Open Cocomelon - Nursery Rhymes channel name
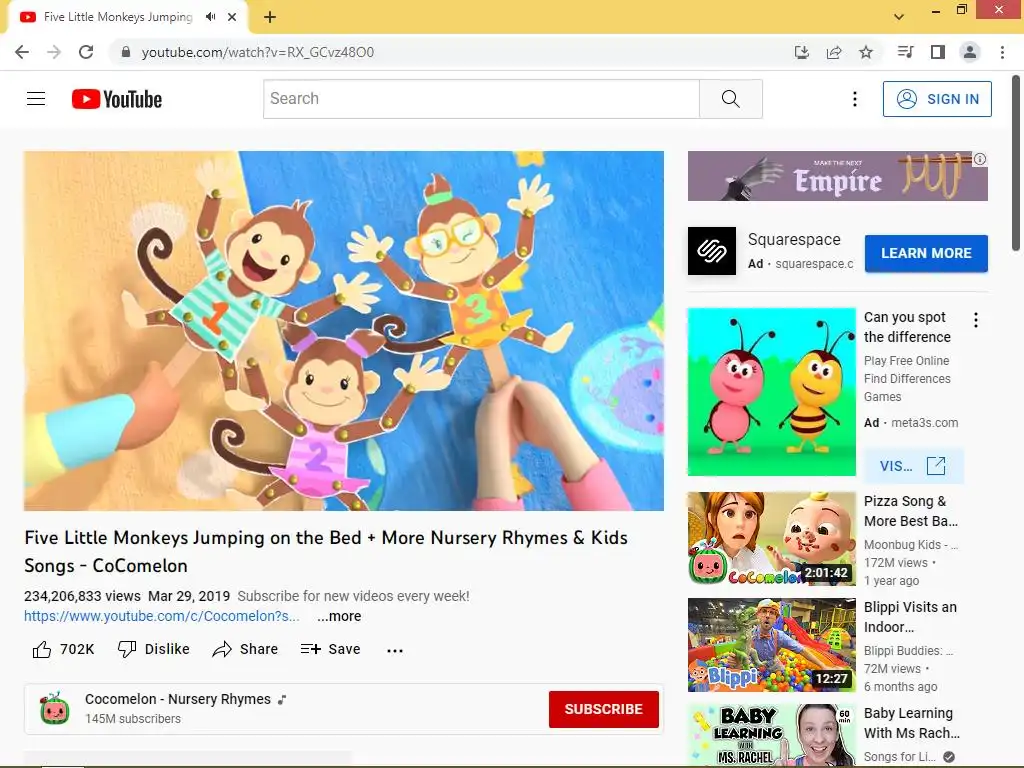The width and height of the screenshot is (1024, 768). 178,699
